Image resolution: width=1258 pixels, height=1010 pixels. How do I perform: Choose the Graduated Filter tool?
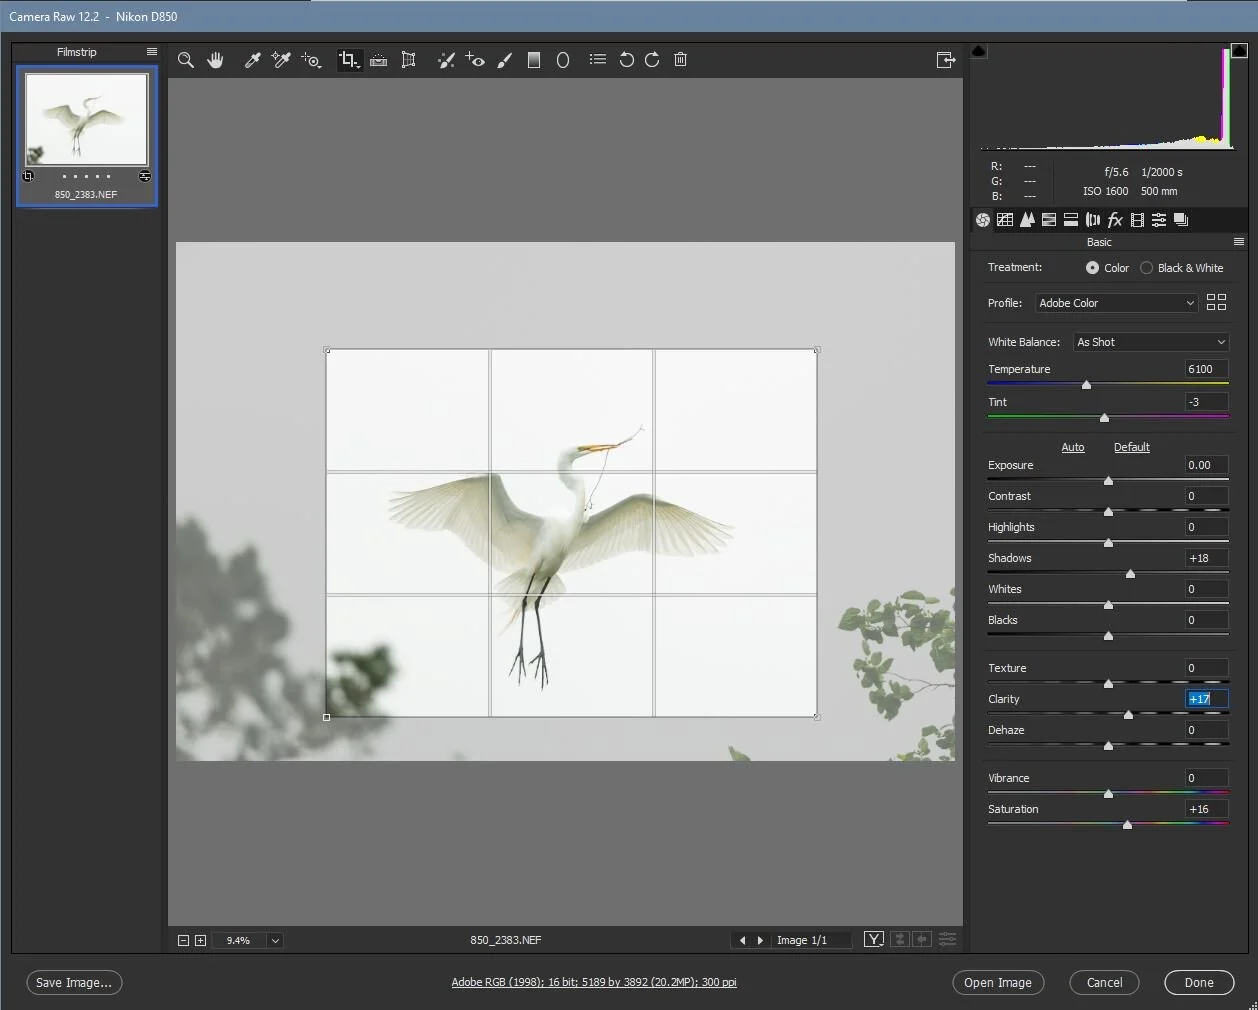coord(534,60)
